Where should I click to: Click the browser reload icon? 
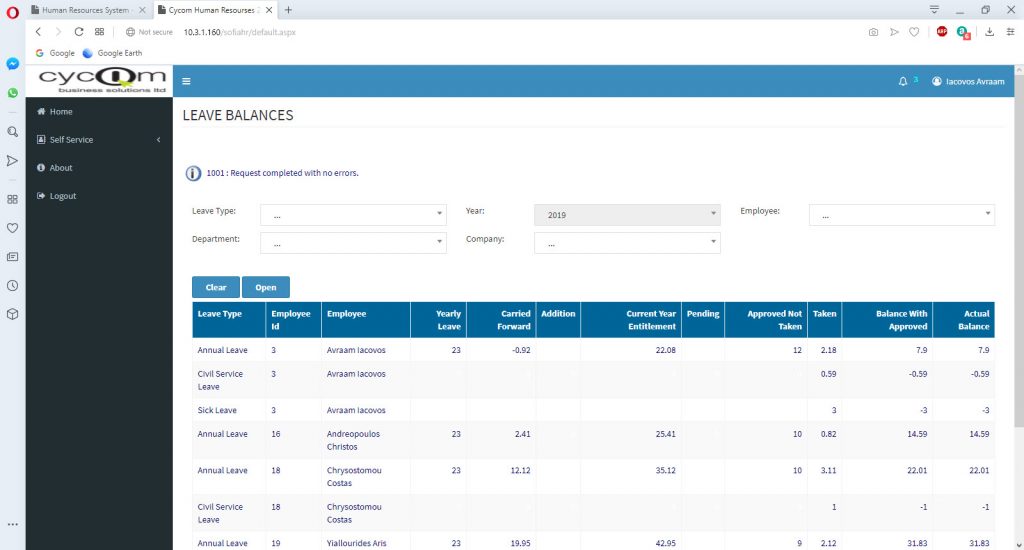pyautogui.click(x=78, y=31)
